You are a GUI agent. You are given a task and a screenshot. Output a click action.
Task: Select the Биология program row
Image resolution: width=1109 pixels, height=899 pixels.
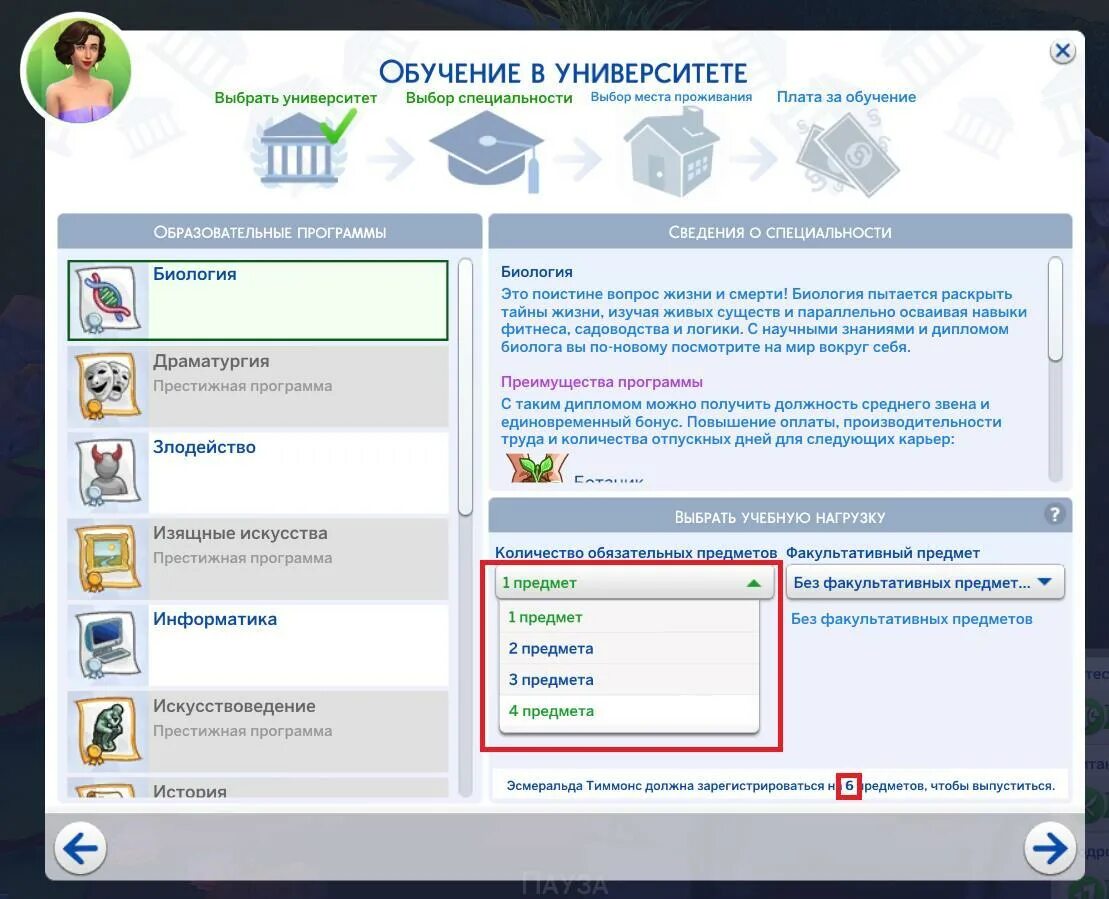click(x=258, y=300)
